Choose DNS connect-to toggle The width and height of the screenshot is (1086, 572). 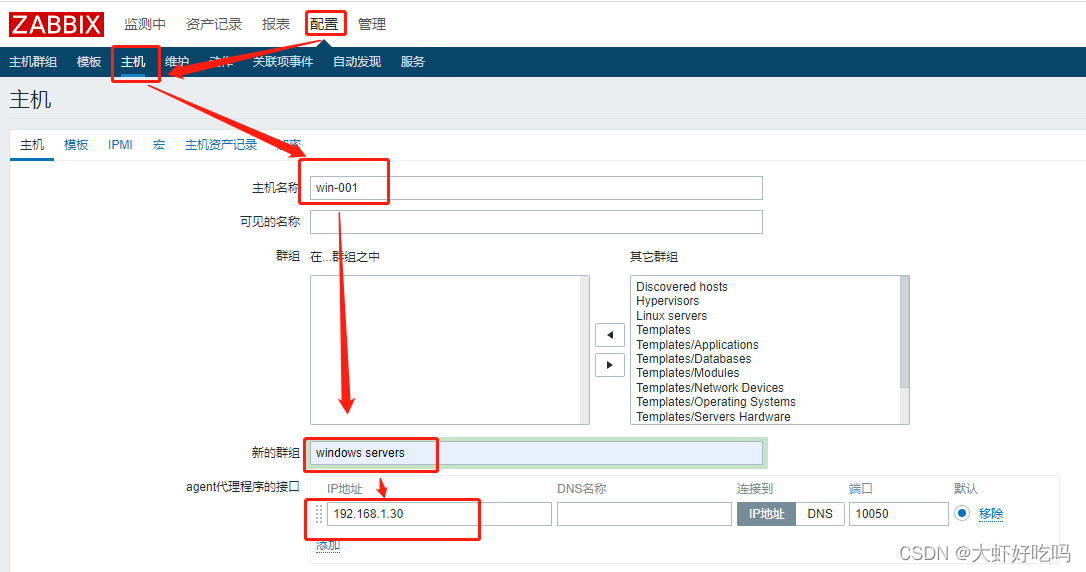pos(820,514)
